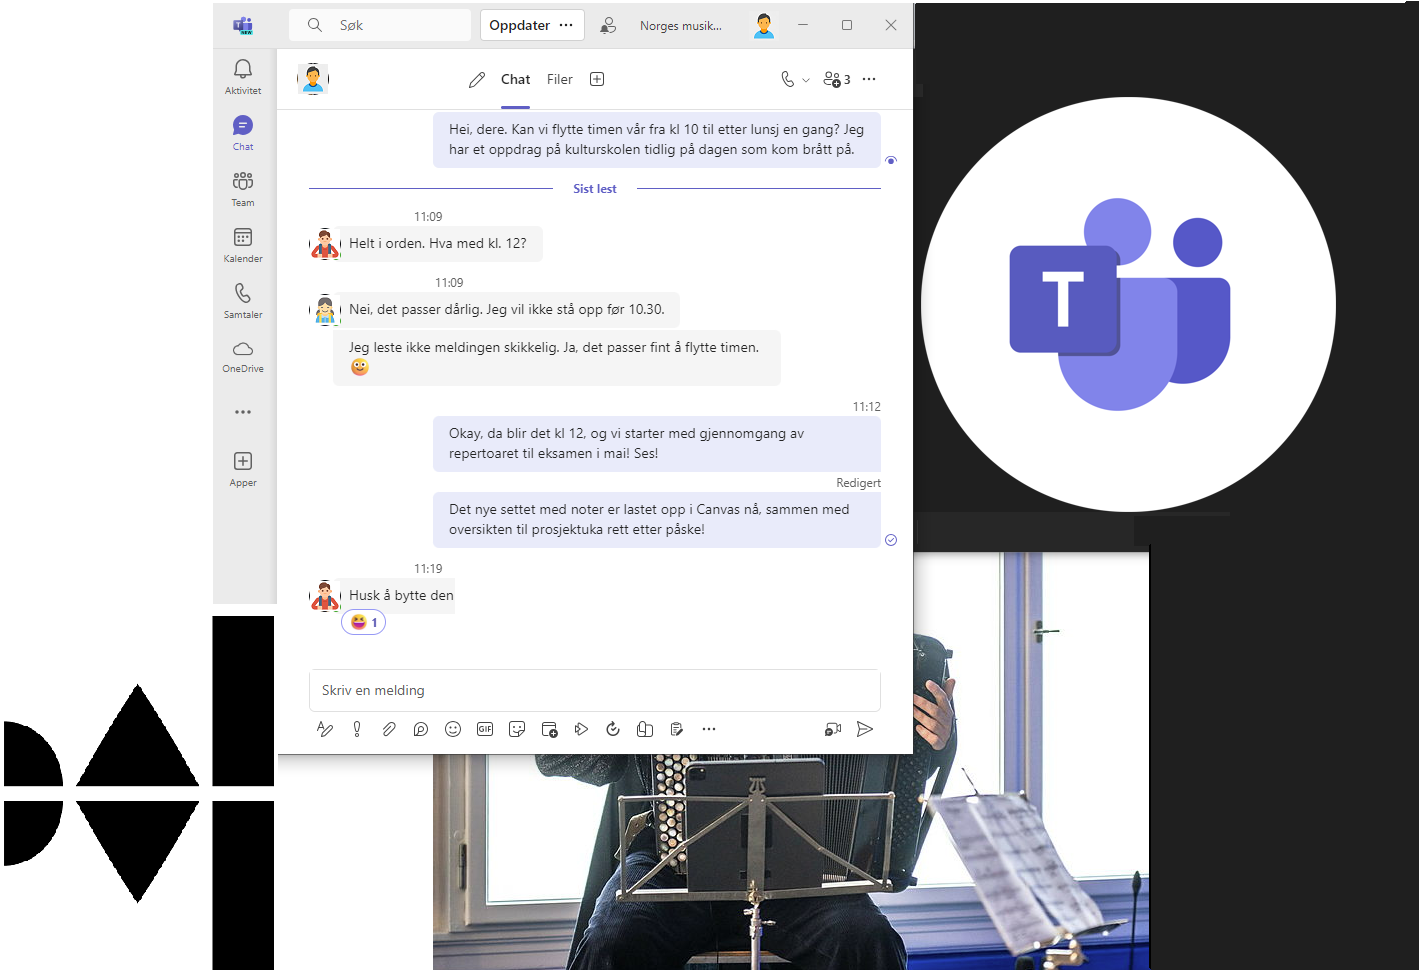The width and height of the screenshot is (1419, 970).
Task: Expand more apps ellipsis in left sidebar
Action: [x=243, y=412]
